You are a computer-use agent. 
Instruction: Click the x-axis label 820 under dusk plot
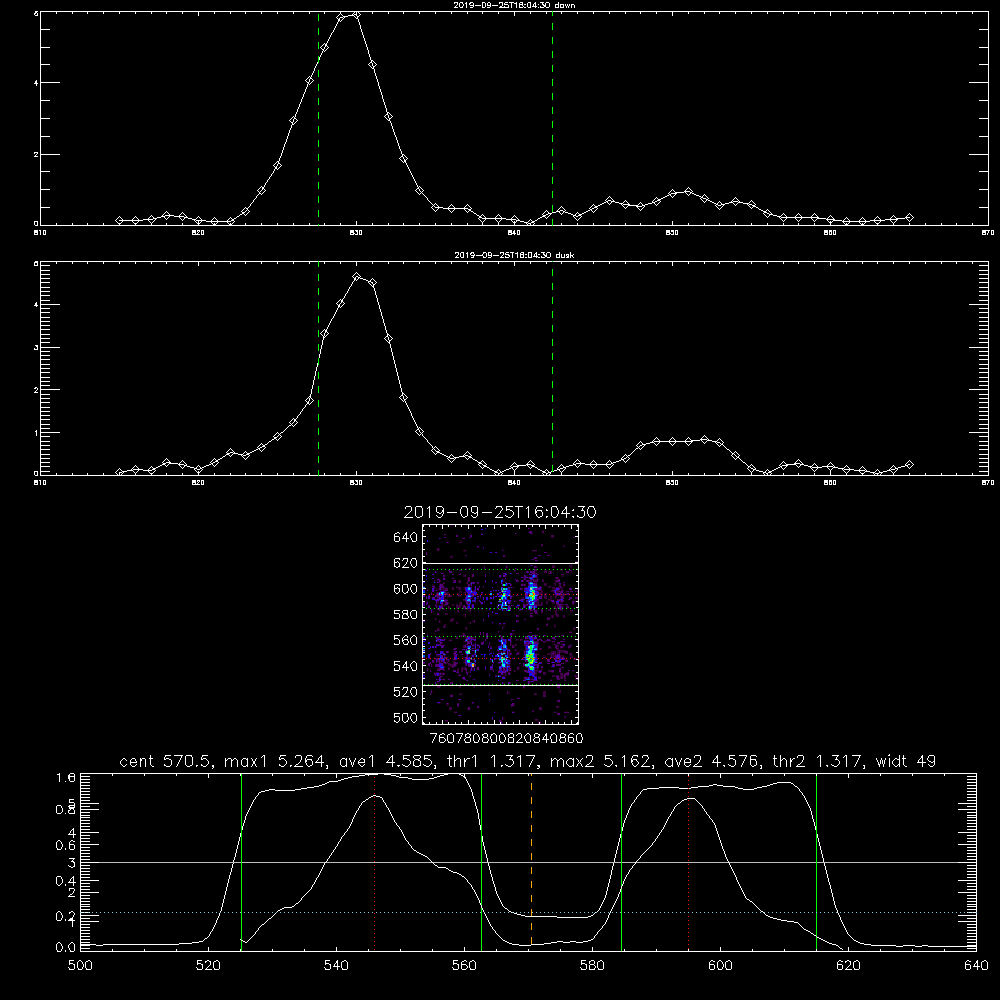(198, 483)
